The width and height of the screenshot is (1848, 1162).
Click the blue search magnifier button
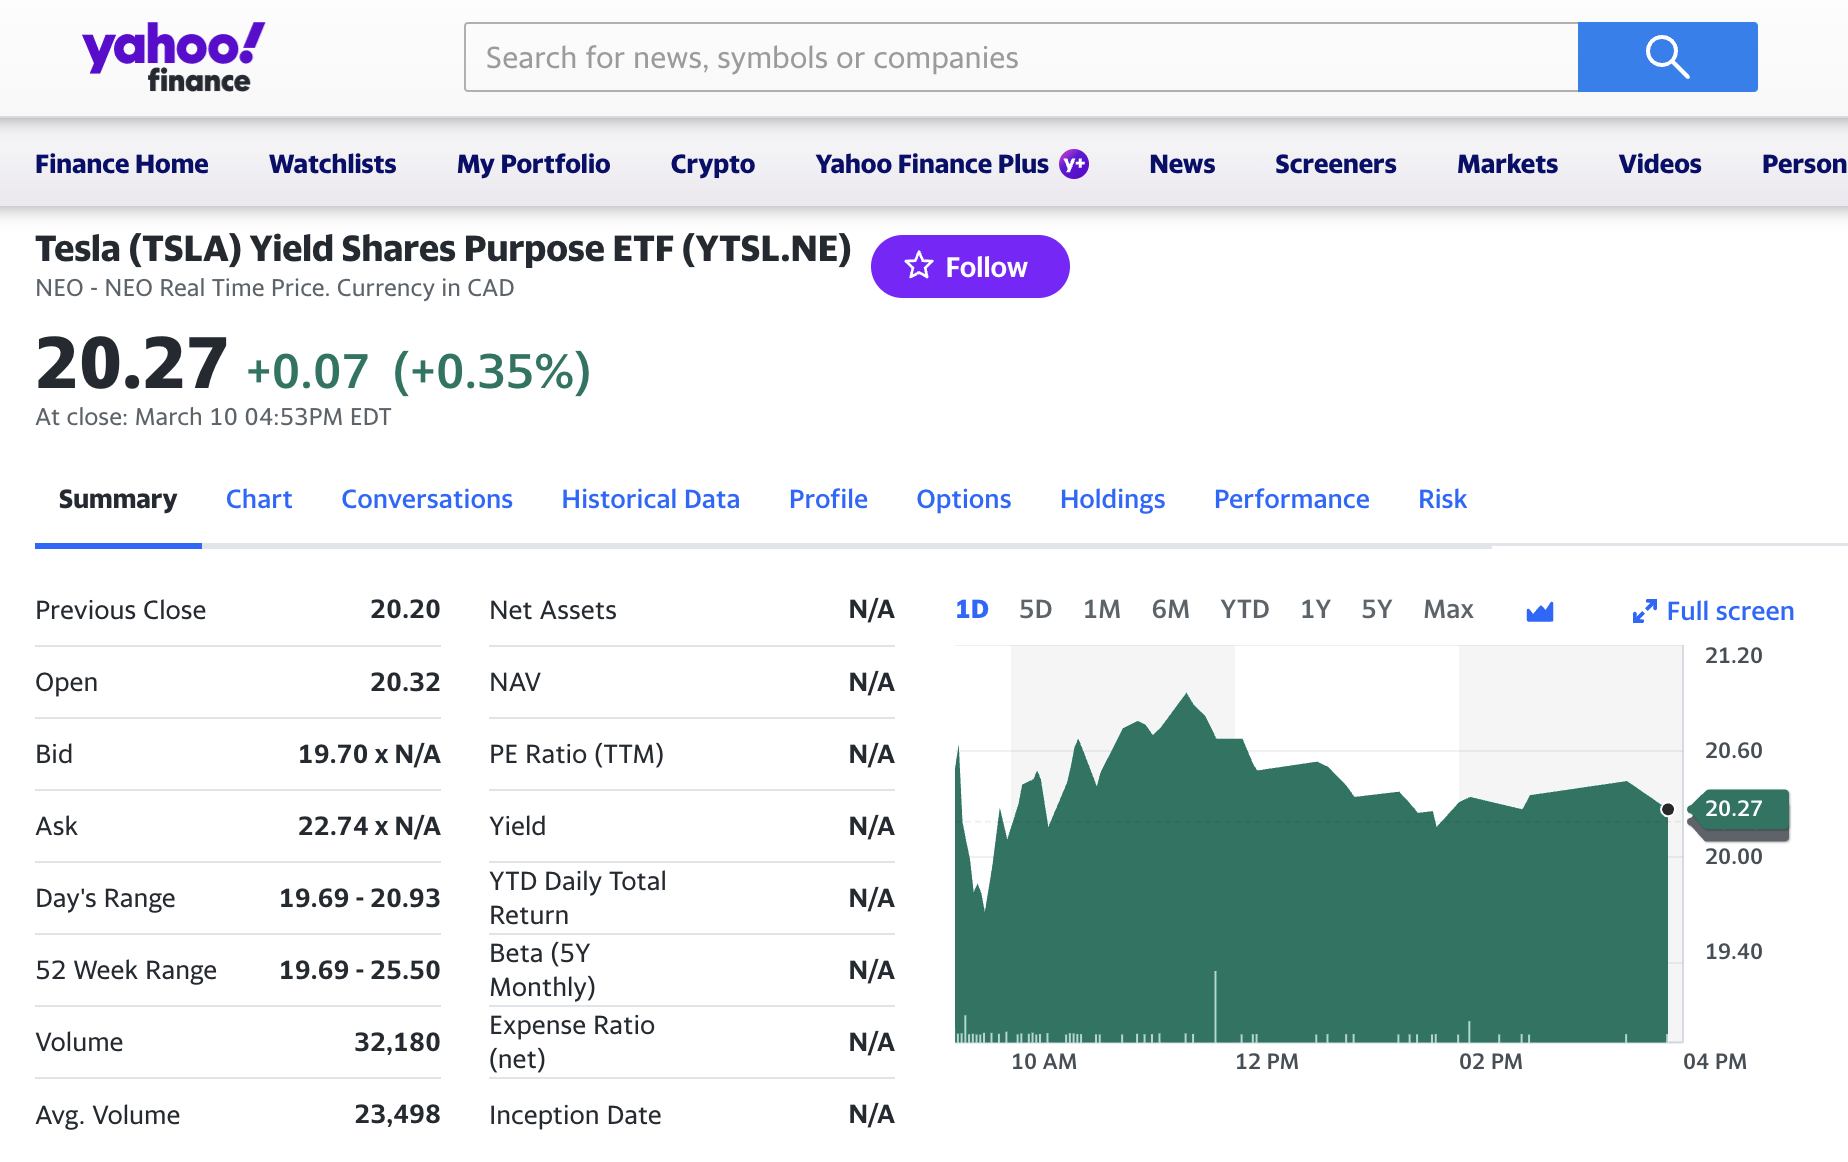point(1667,57)
